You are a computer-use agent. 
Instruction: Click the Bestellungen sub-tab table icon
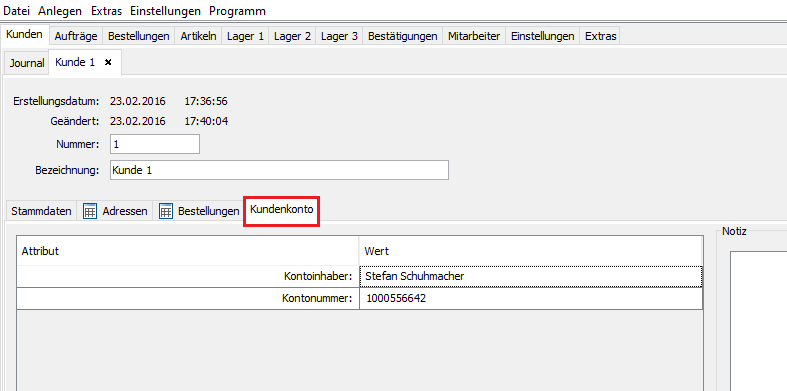(166, 211)
